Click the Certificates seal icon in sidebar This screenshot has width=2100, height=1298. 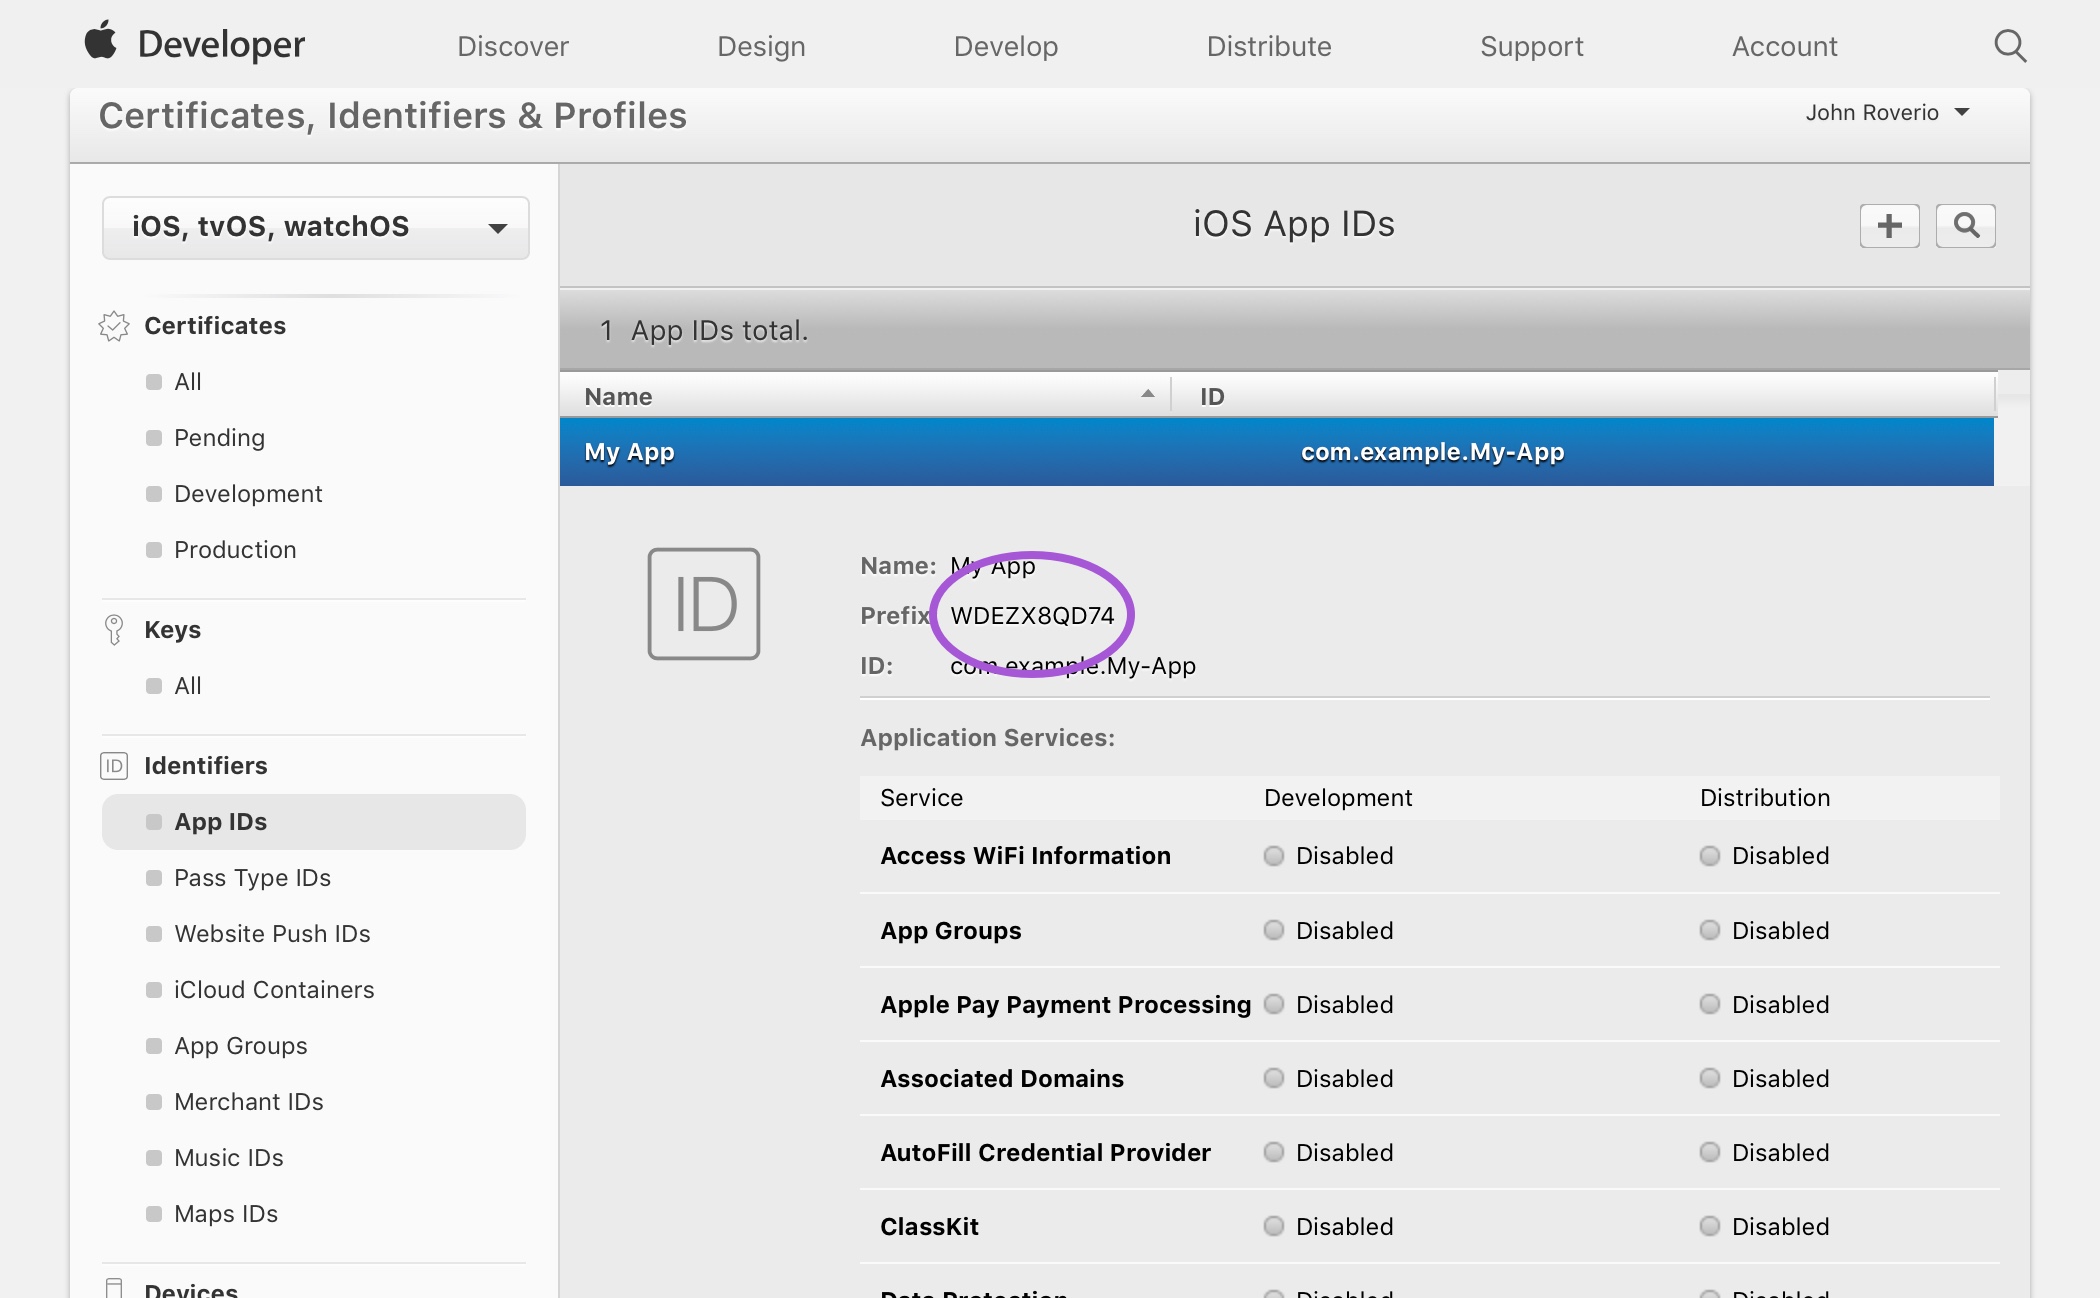point(114,326)
